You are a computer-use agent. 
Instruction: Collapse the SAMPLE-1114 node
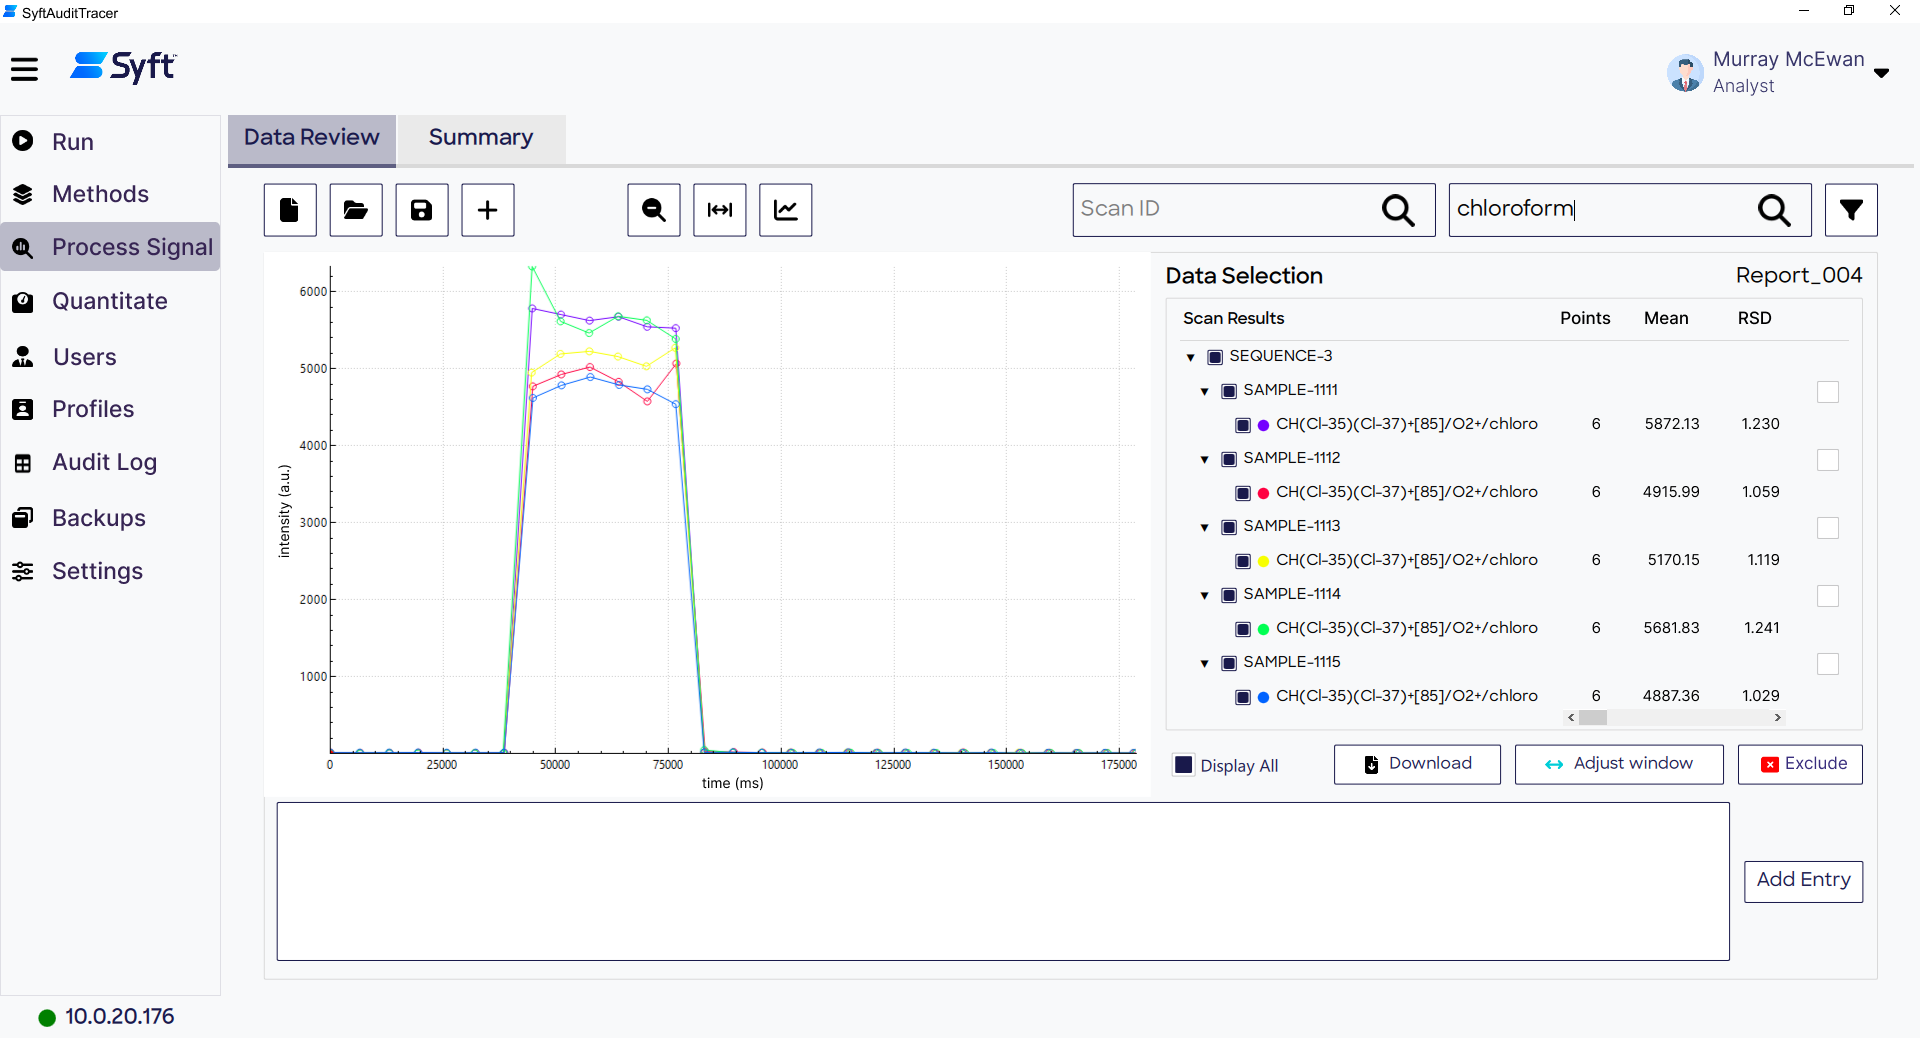[1204, 595]
